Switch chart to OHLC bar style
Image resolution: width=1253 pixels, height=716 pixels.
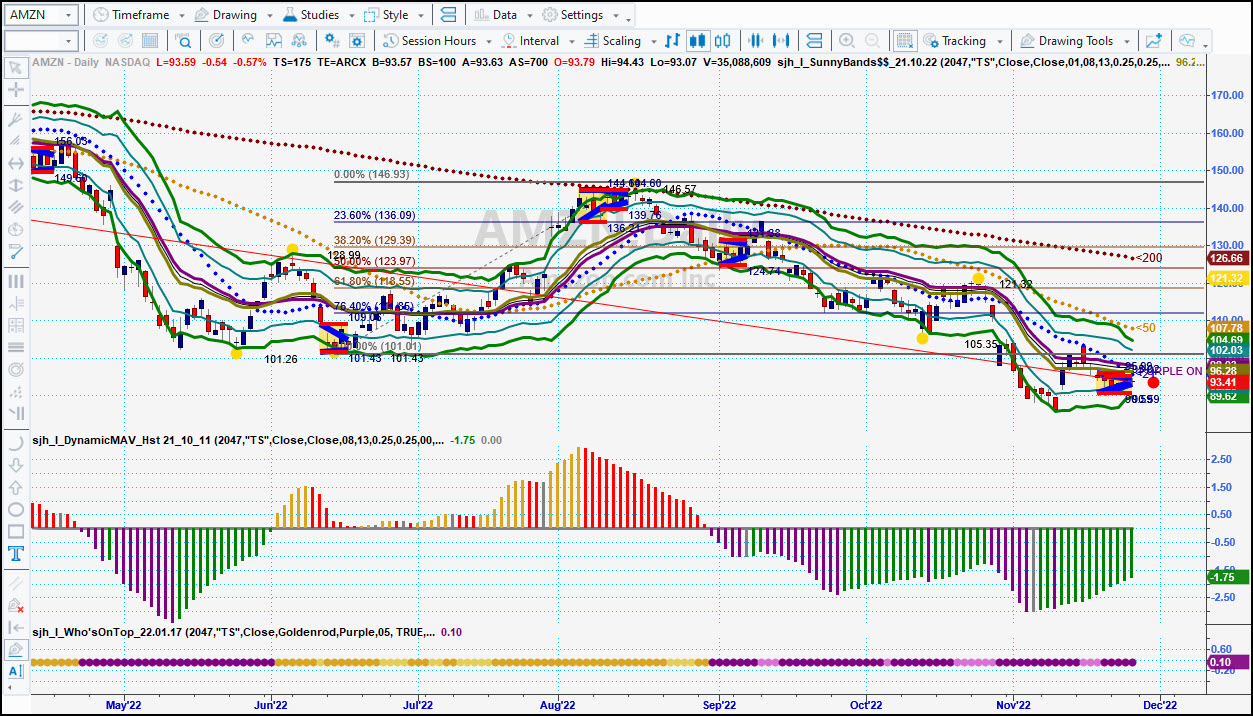673,41
